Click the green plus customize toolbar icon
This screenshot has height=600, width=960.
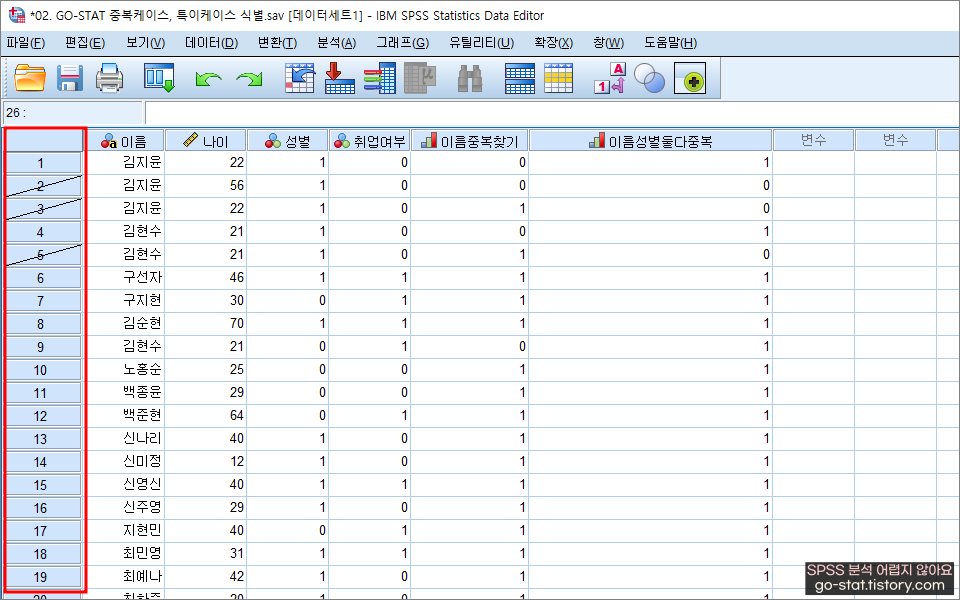[x=690, y=78]
